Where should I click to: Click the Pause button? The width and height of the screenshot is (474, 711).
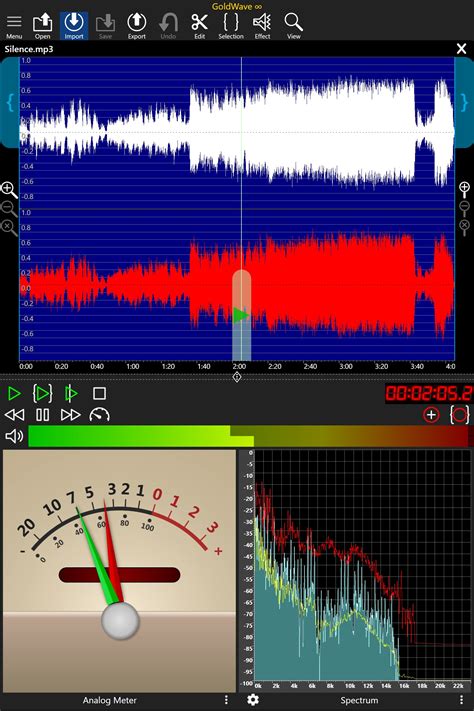(43, 415)
